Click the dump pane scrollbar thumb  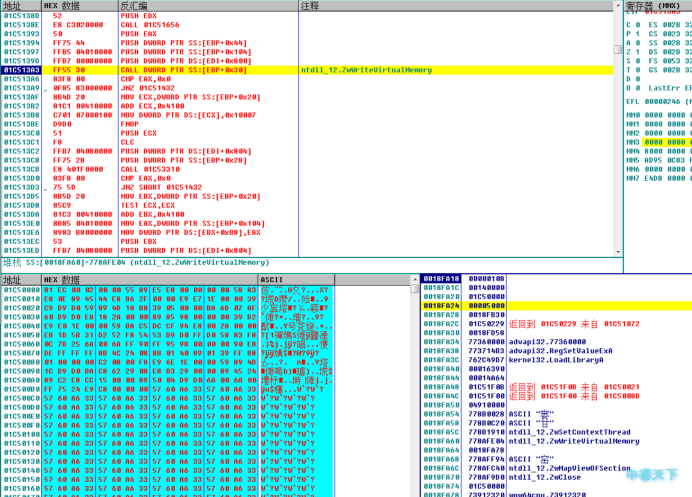pyautogui.click(x=414, y=288)
